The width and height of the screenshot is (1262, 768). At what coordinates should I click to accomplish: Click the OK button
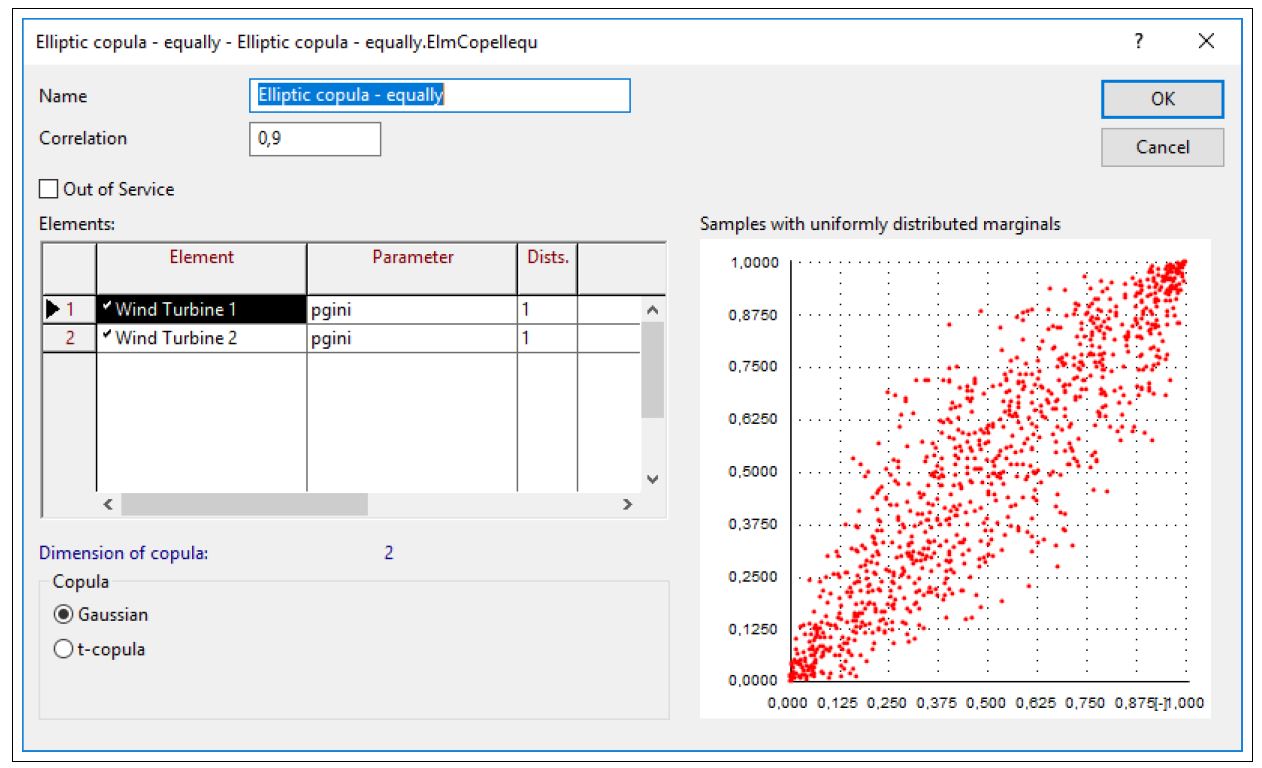click(x=1162, y=99)
